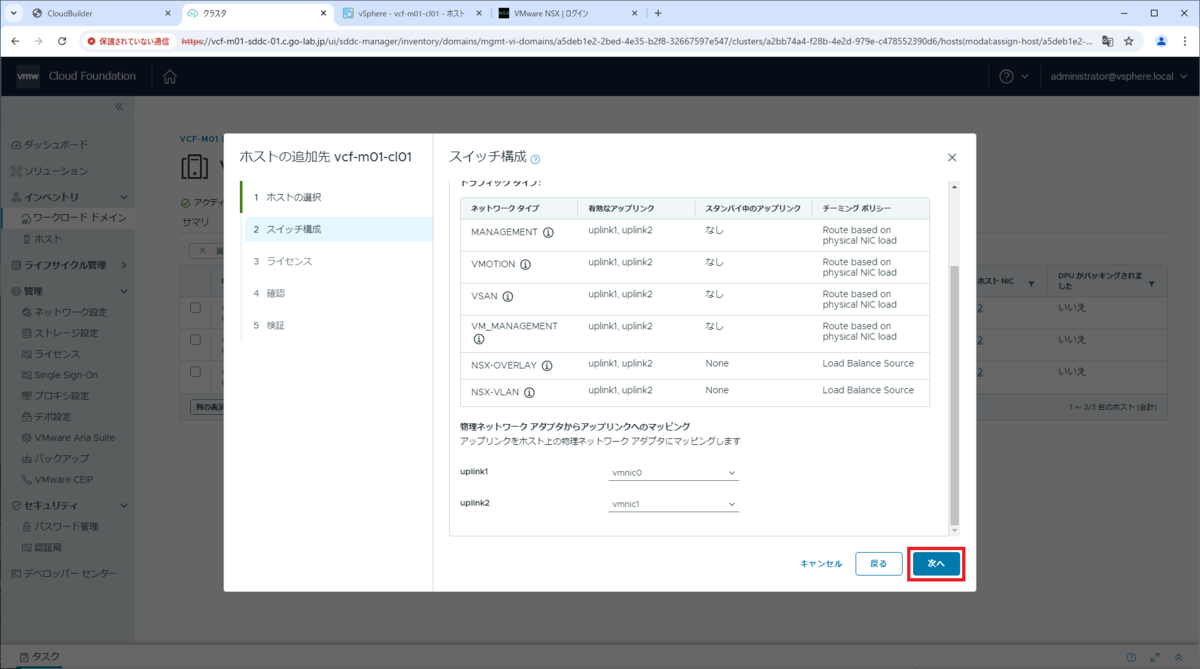Screen dimensions: 1200x669
Task: Open the タスク panel at bottom
Action: tap(40, 657)
